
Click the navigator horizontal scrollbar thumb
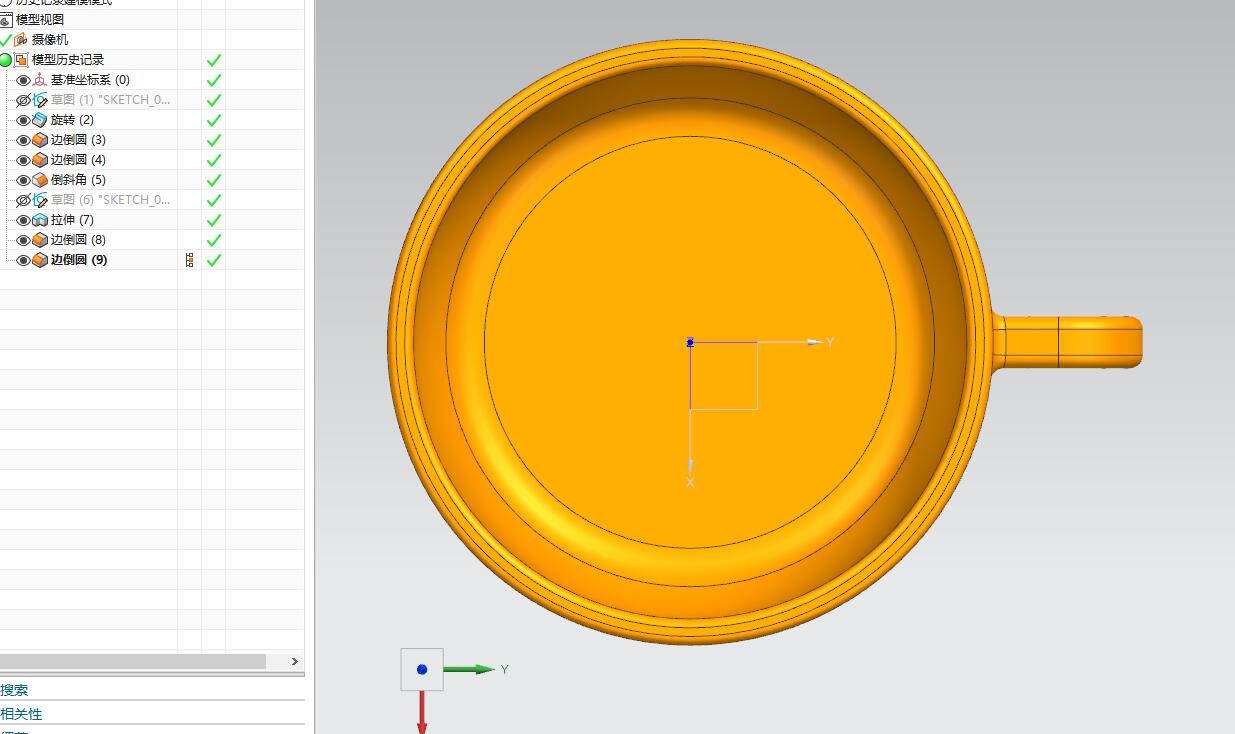click(x=133, y=661)
